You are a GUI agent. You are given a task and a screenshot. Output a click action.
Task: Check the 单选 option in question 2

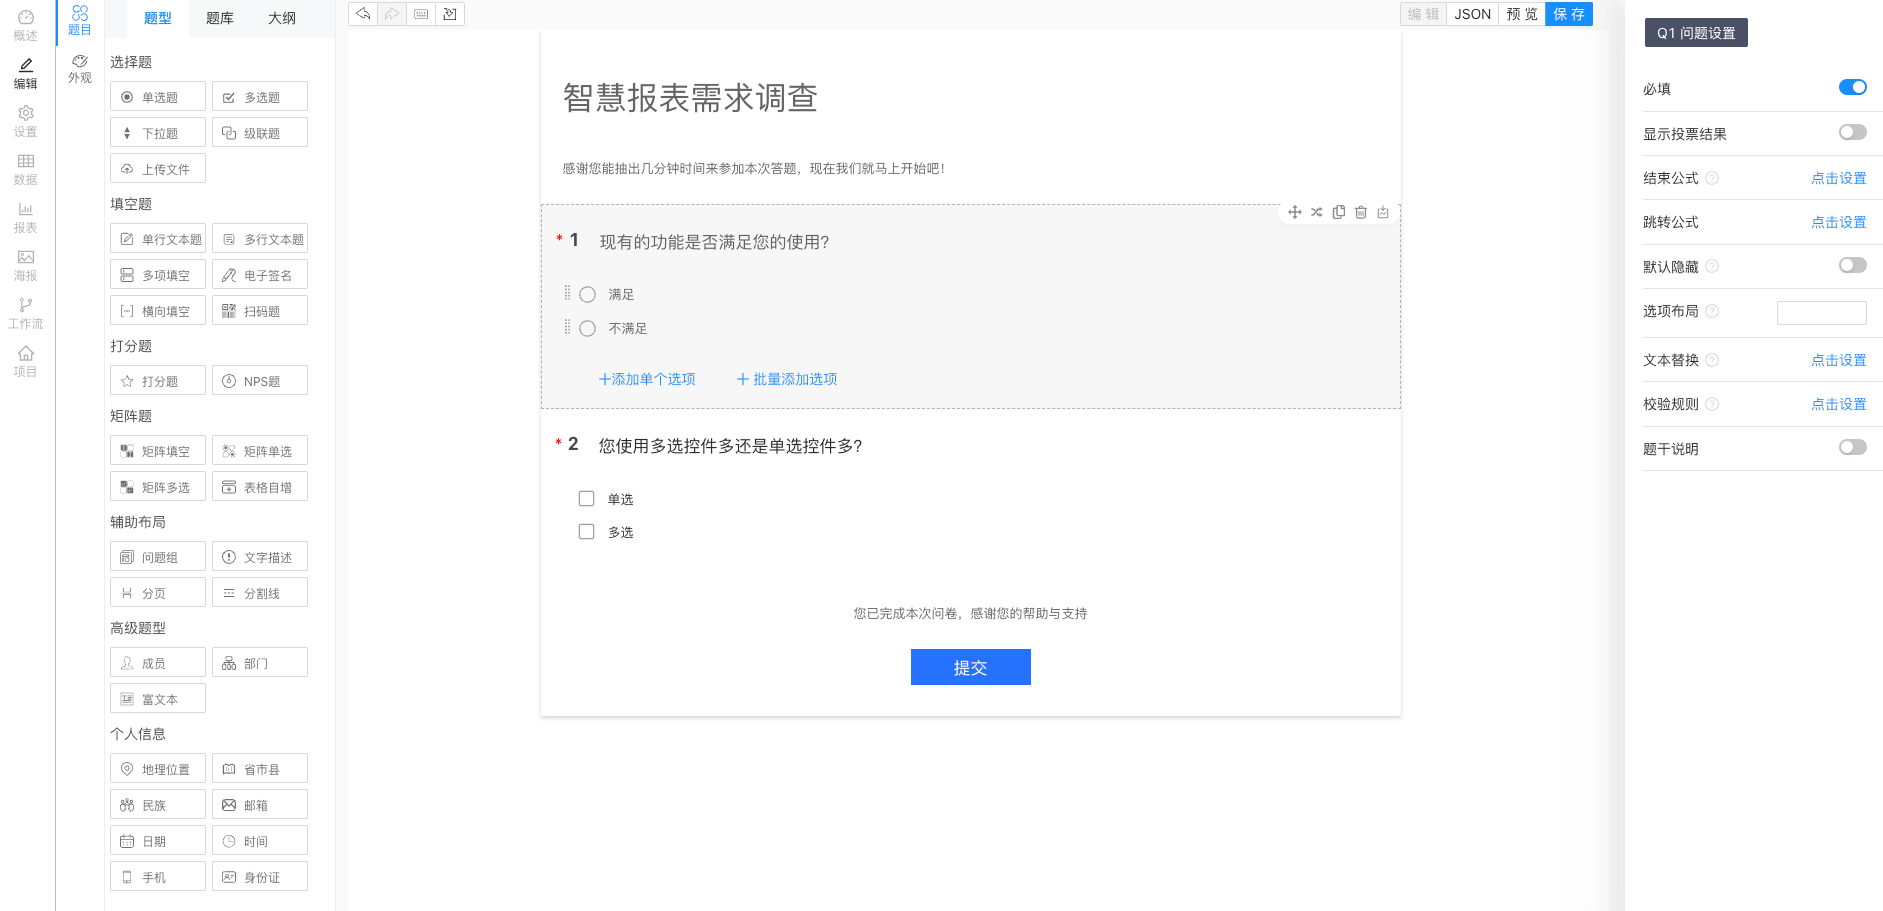(587, 498)
